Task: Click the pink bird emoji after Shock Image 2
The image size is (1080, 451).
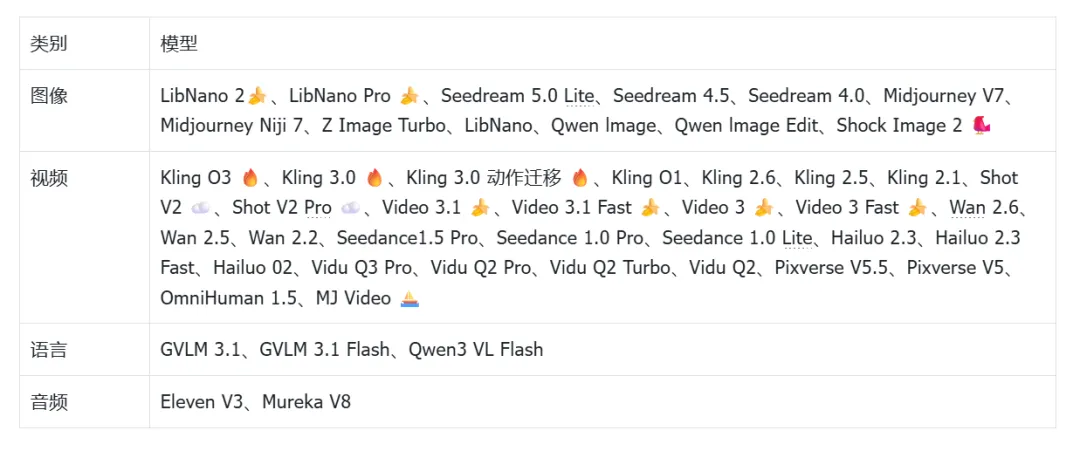Action: pos(981,125)
